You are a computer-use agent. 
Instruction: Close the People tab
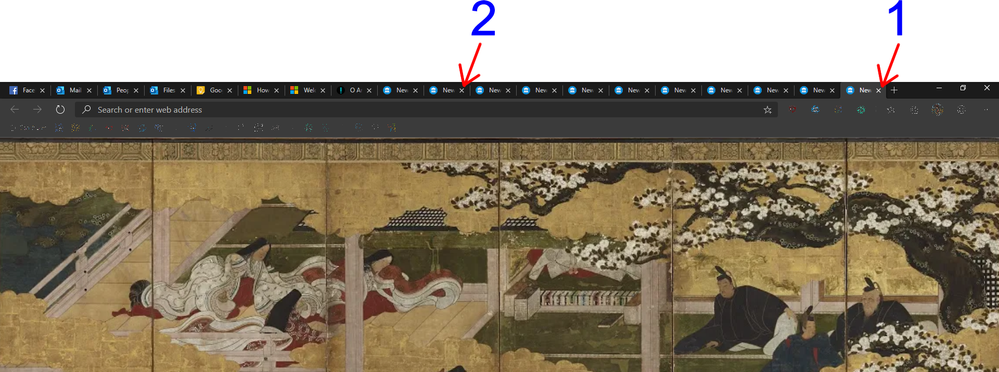click(136, 90)
